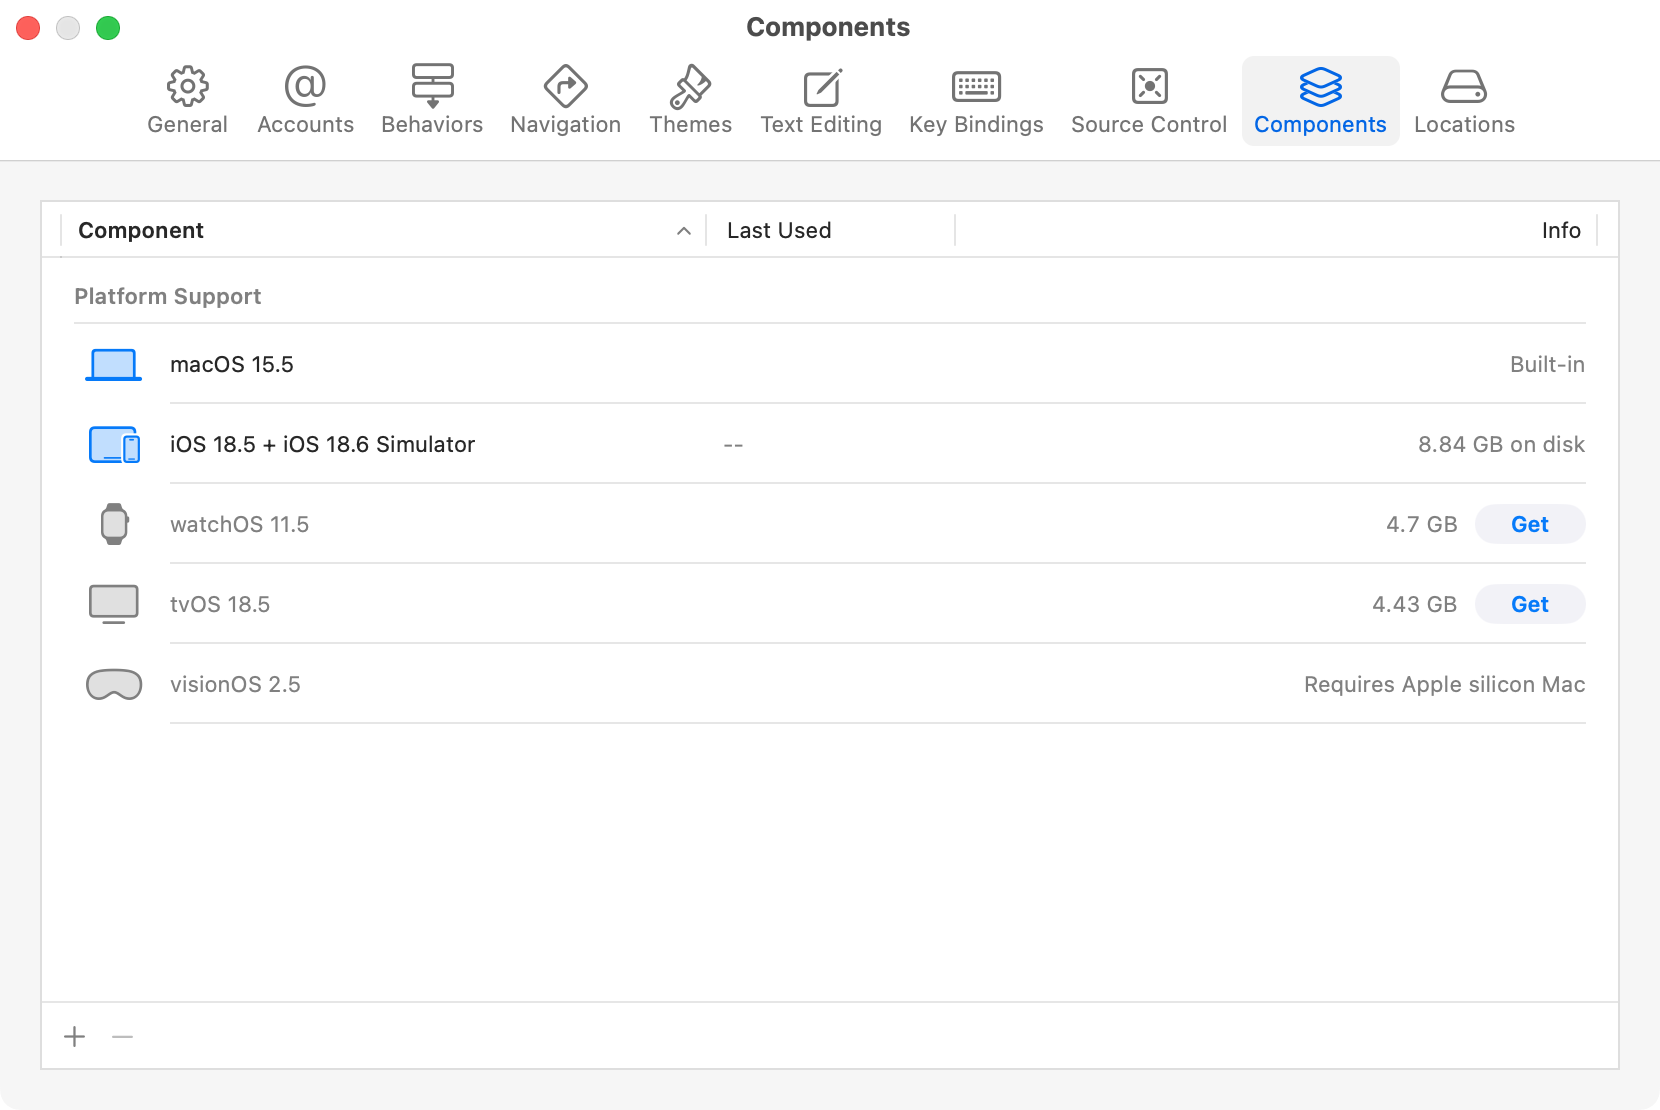The height and width of the screenshot is (1110, 1660).
Task: Click the 4.7 GB size text
Action: [x=1421, y=525]
